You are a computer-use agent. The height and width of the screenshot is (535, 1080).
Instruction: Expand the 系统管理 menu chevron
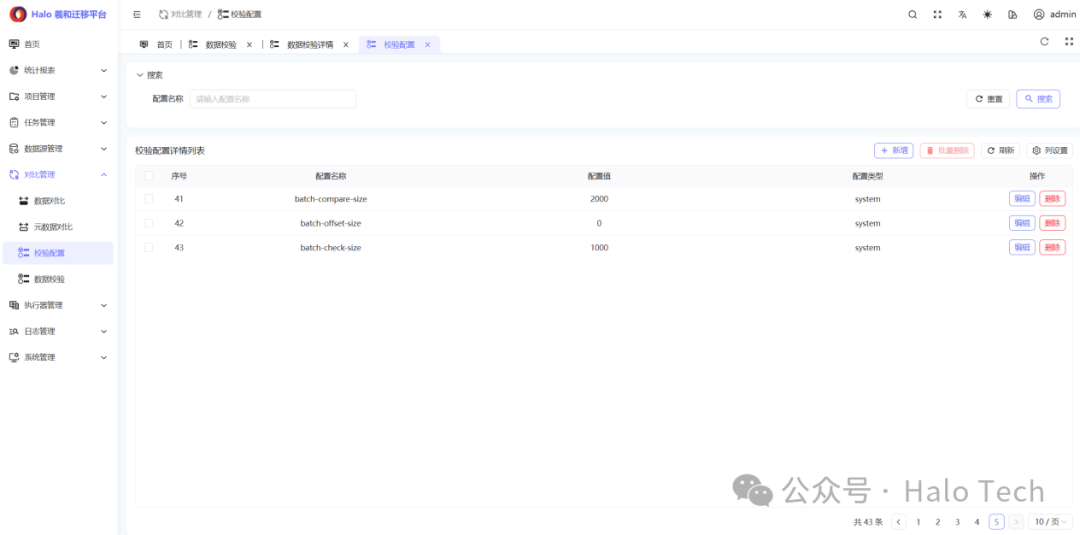pos(104,357)
